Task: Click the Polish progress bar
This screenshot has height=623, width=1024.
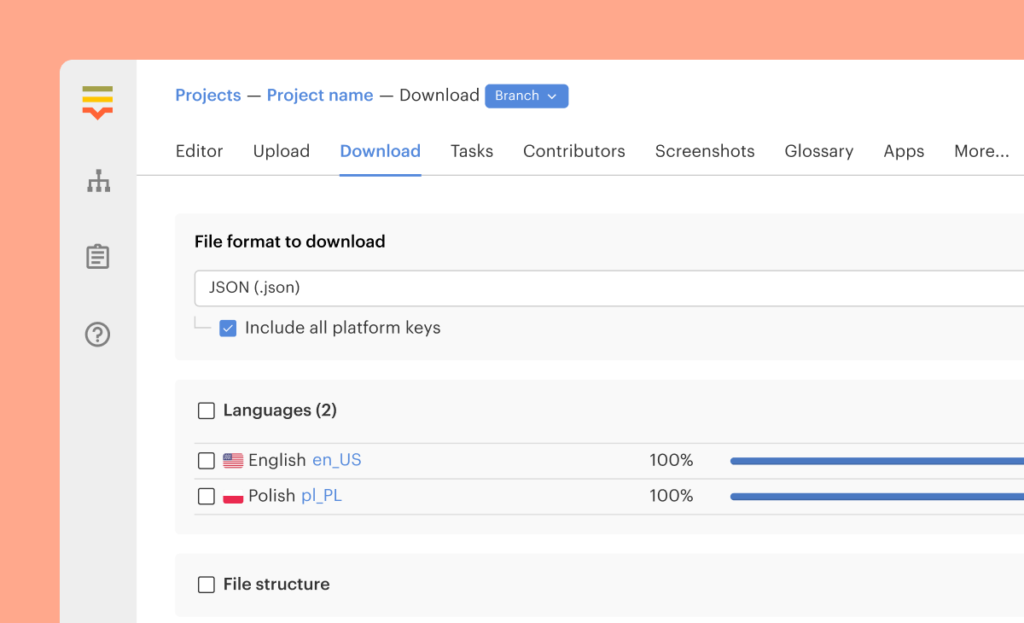Action: [877, 497]
